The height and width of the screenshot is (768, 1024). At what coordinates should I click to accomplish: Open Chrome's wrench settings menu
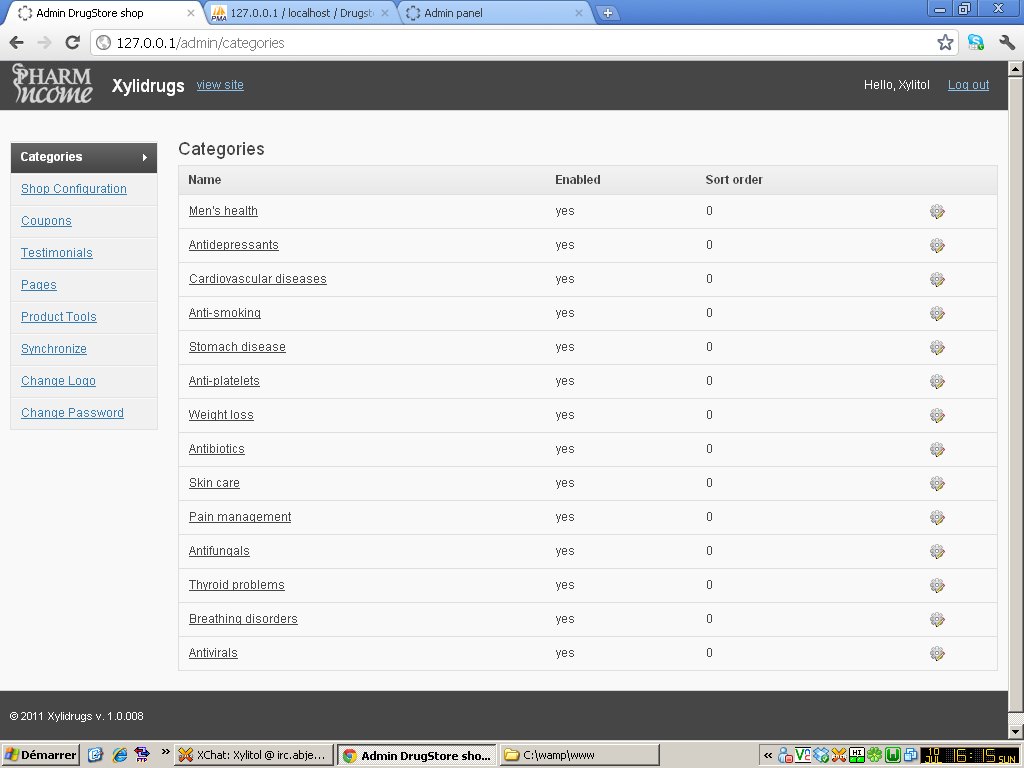1006,43
